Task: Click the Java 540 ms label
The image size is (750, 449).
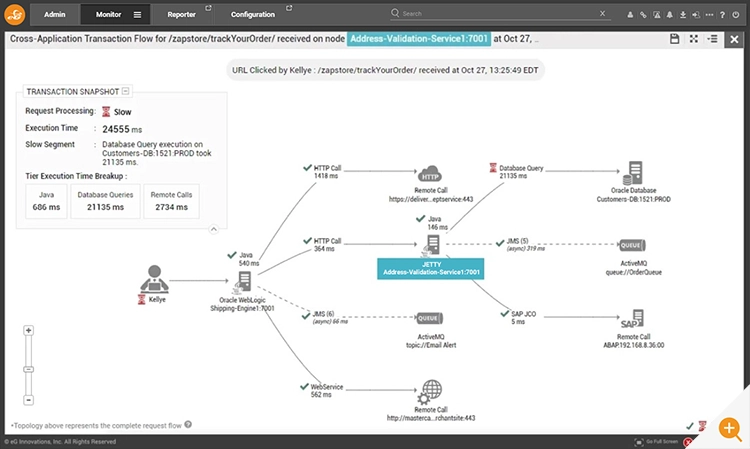Action: coord(249,259)
